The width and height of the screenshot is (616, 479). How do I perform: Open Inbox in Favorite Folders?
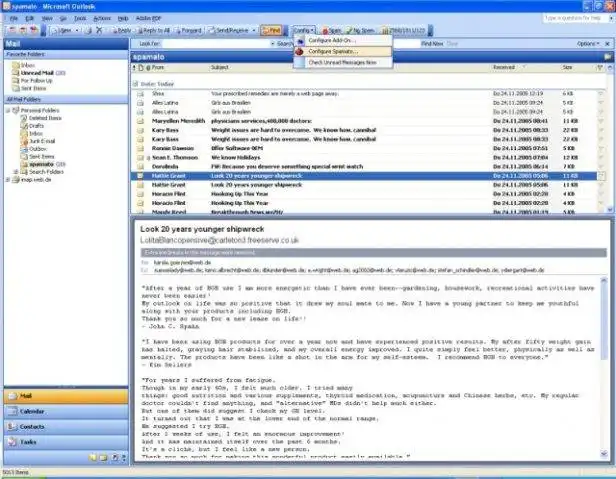click(x=28, y=65)
